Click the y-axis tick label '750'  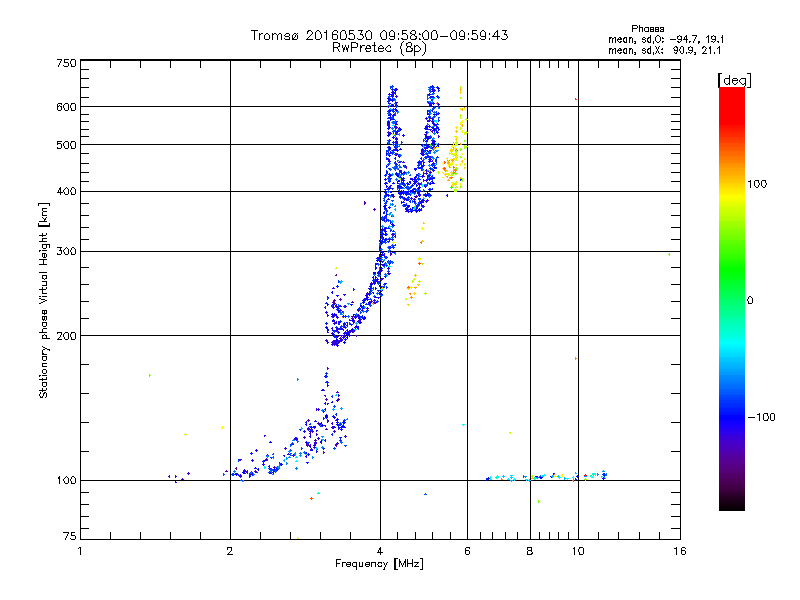[66, 63]
